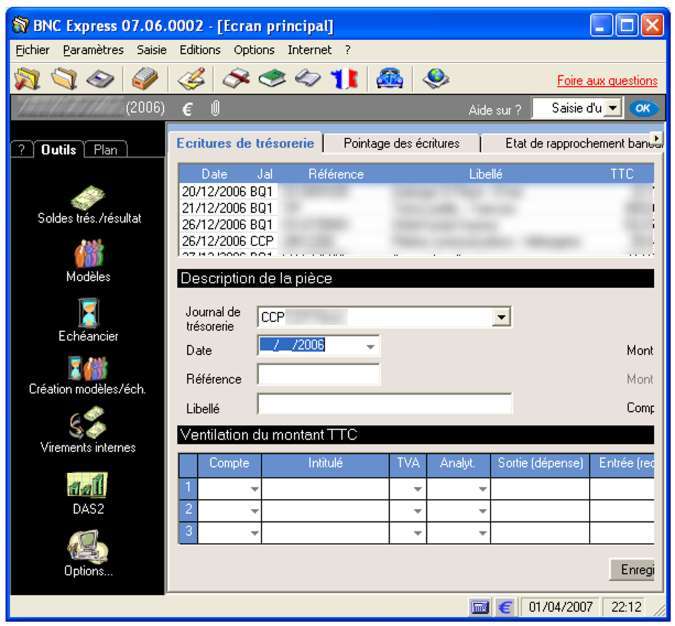The image size is (675, 626).
Task: Open Compte dropdown in row 1
Action: (x=253, y=489)
